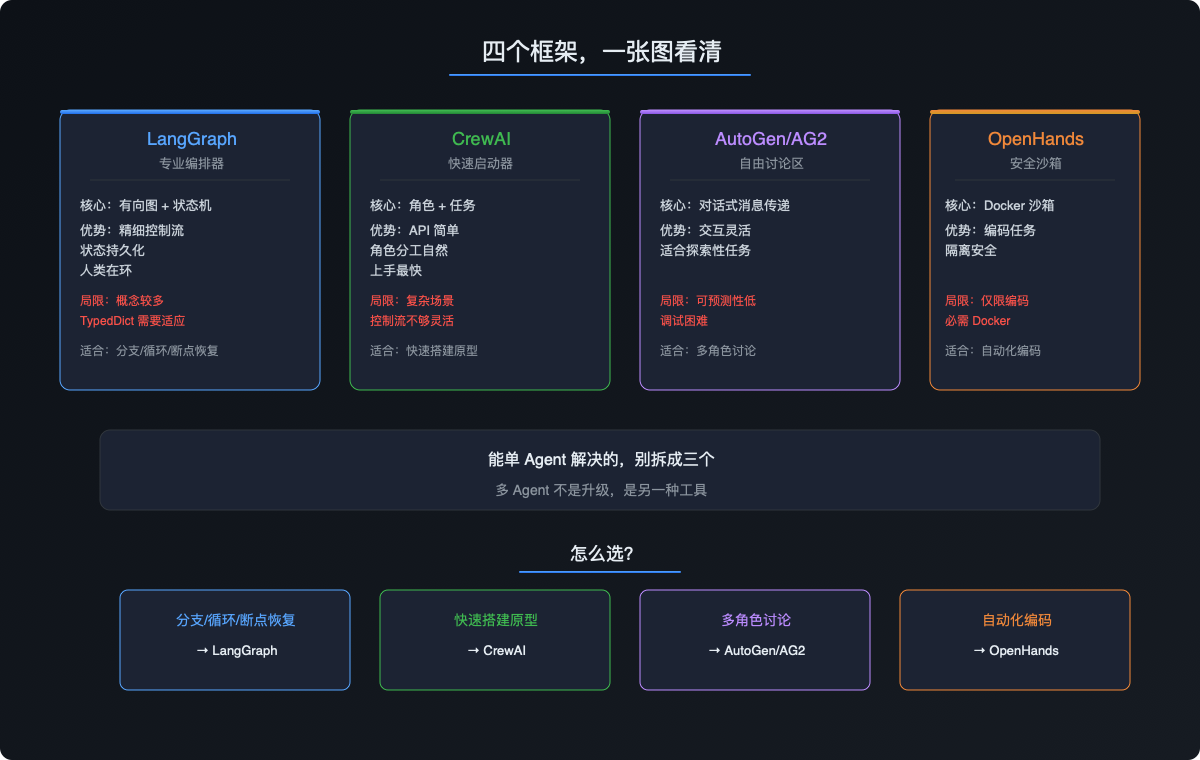Screen dimensions: 1200x760
Task: Click the green label 快速搭建原型 in bottom card
Action: [x=496, y=620]
